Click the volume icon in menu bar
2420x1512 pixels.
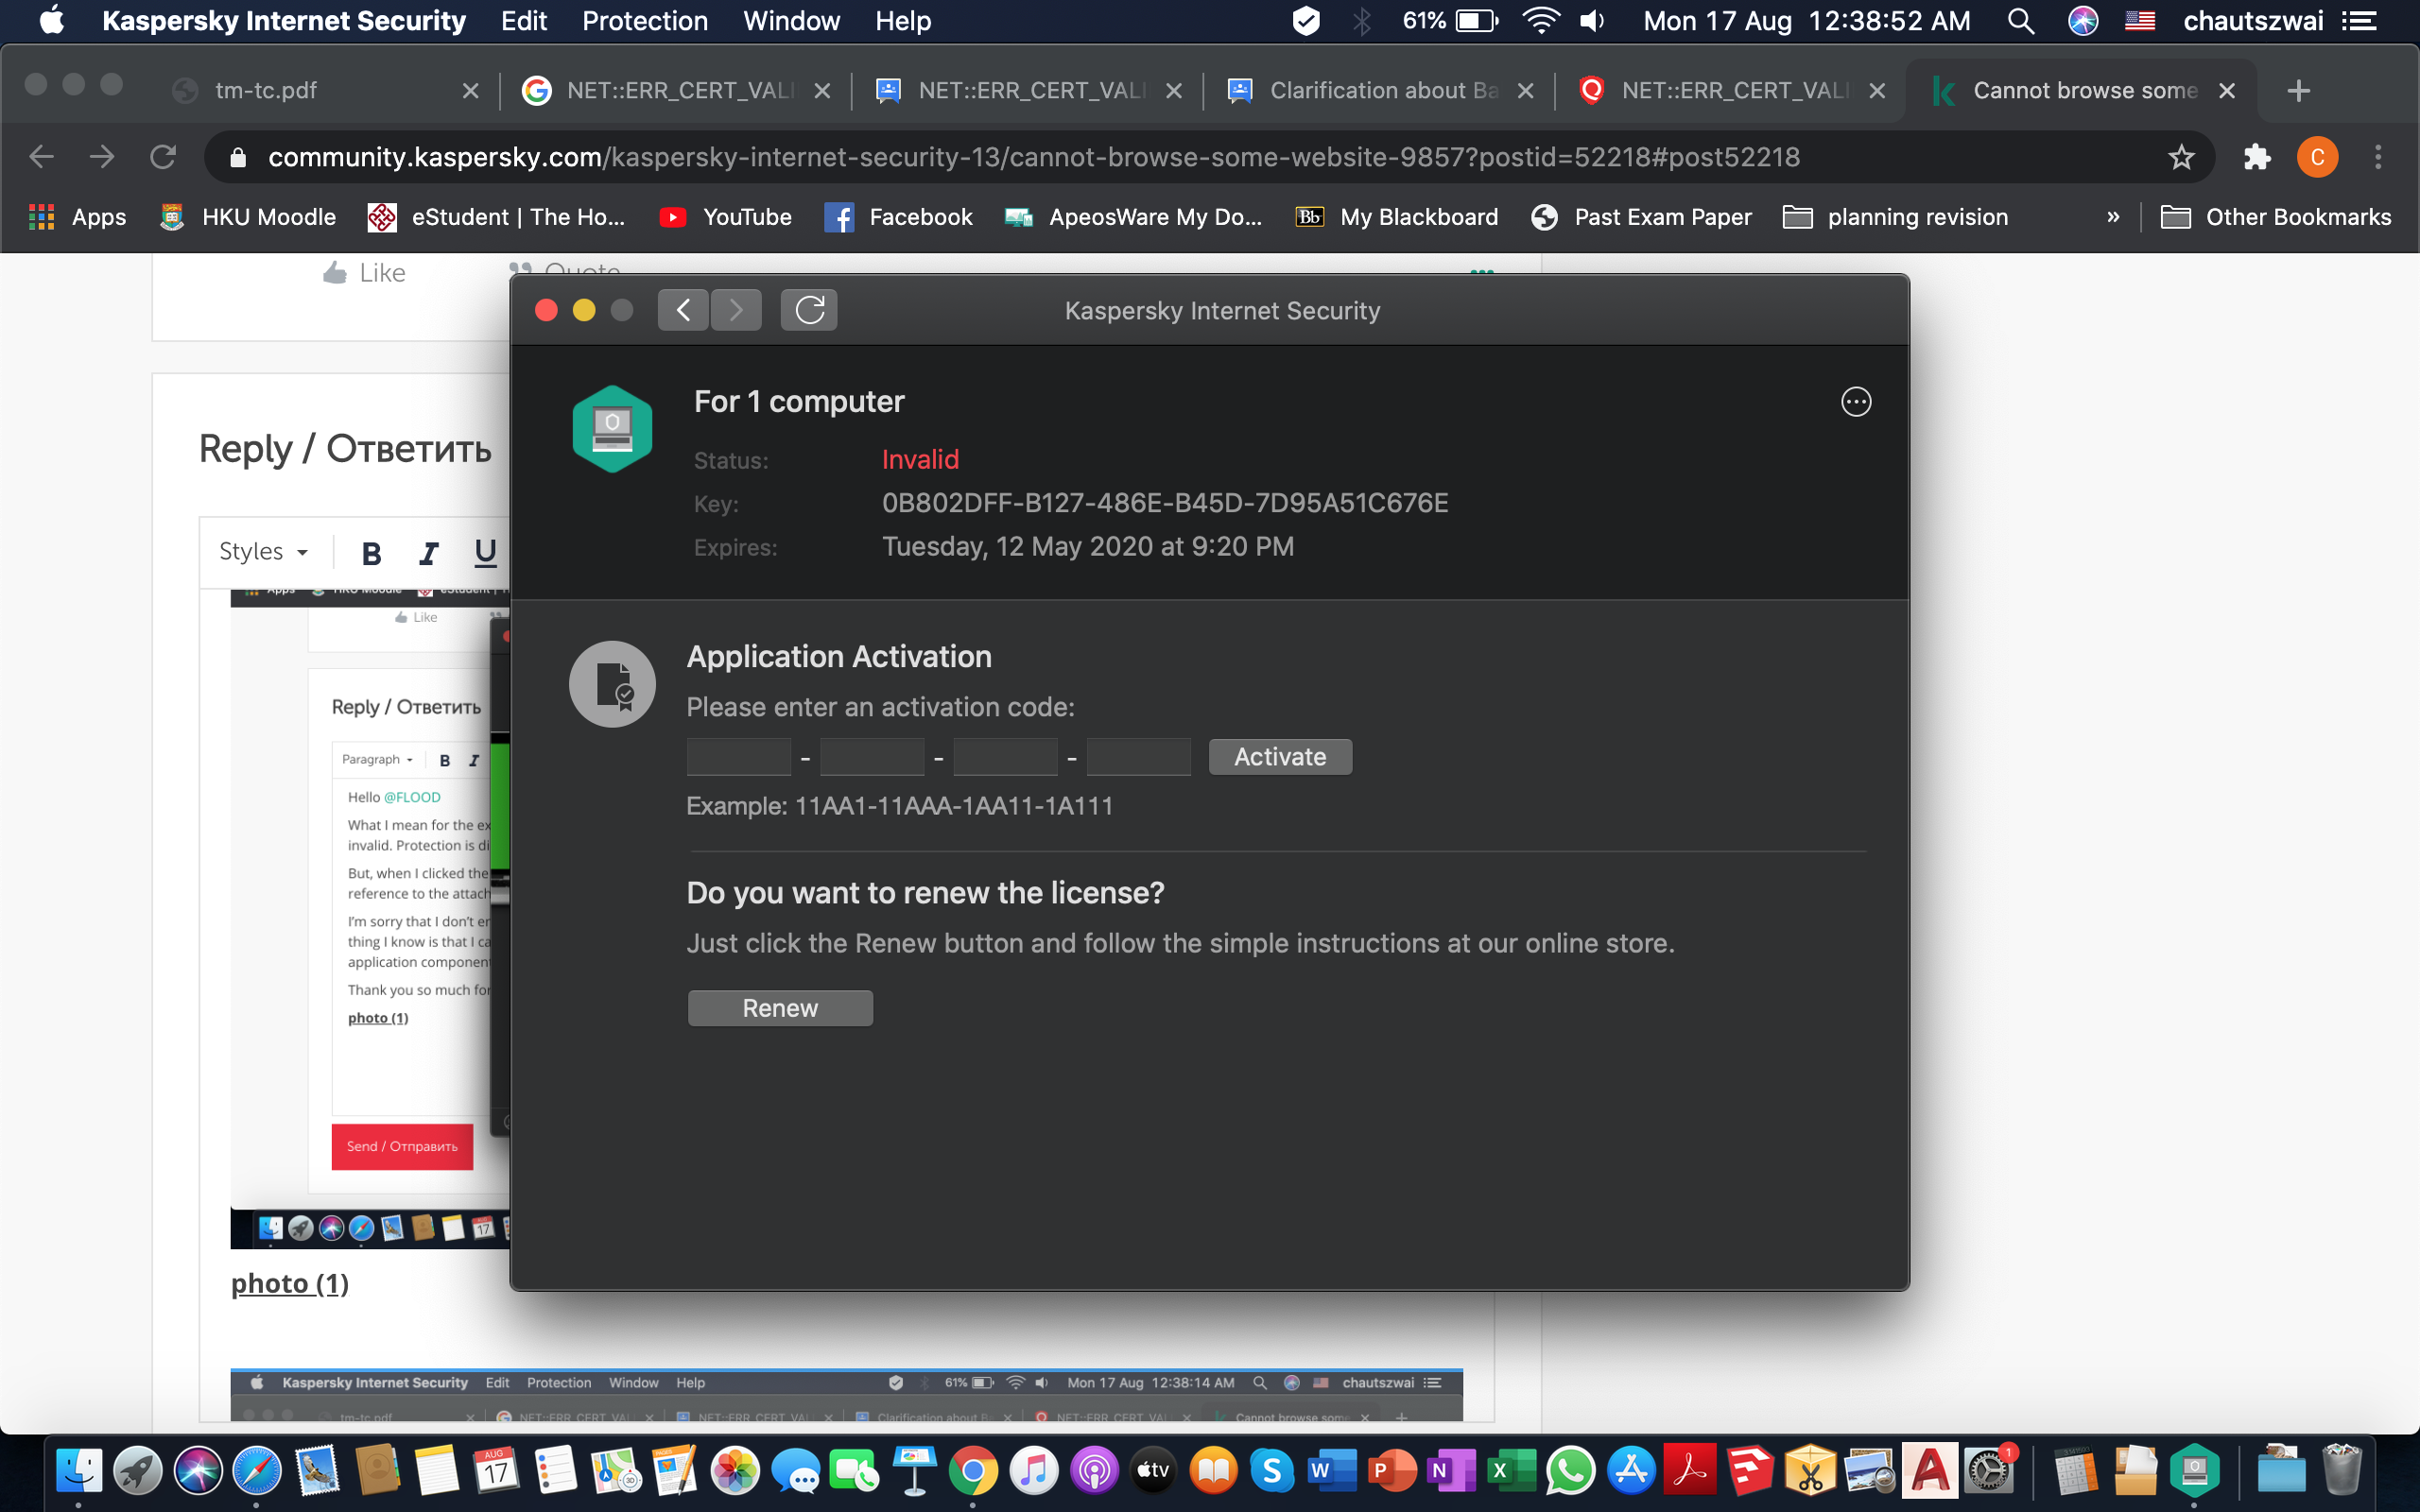point(1592,21)
